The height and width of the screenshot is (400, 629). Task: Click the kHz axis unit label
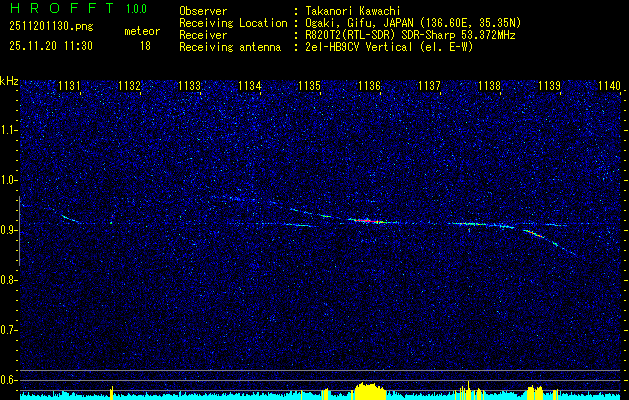(10, 81)
